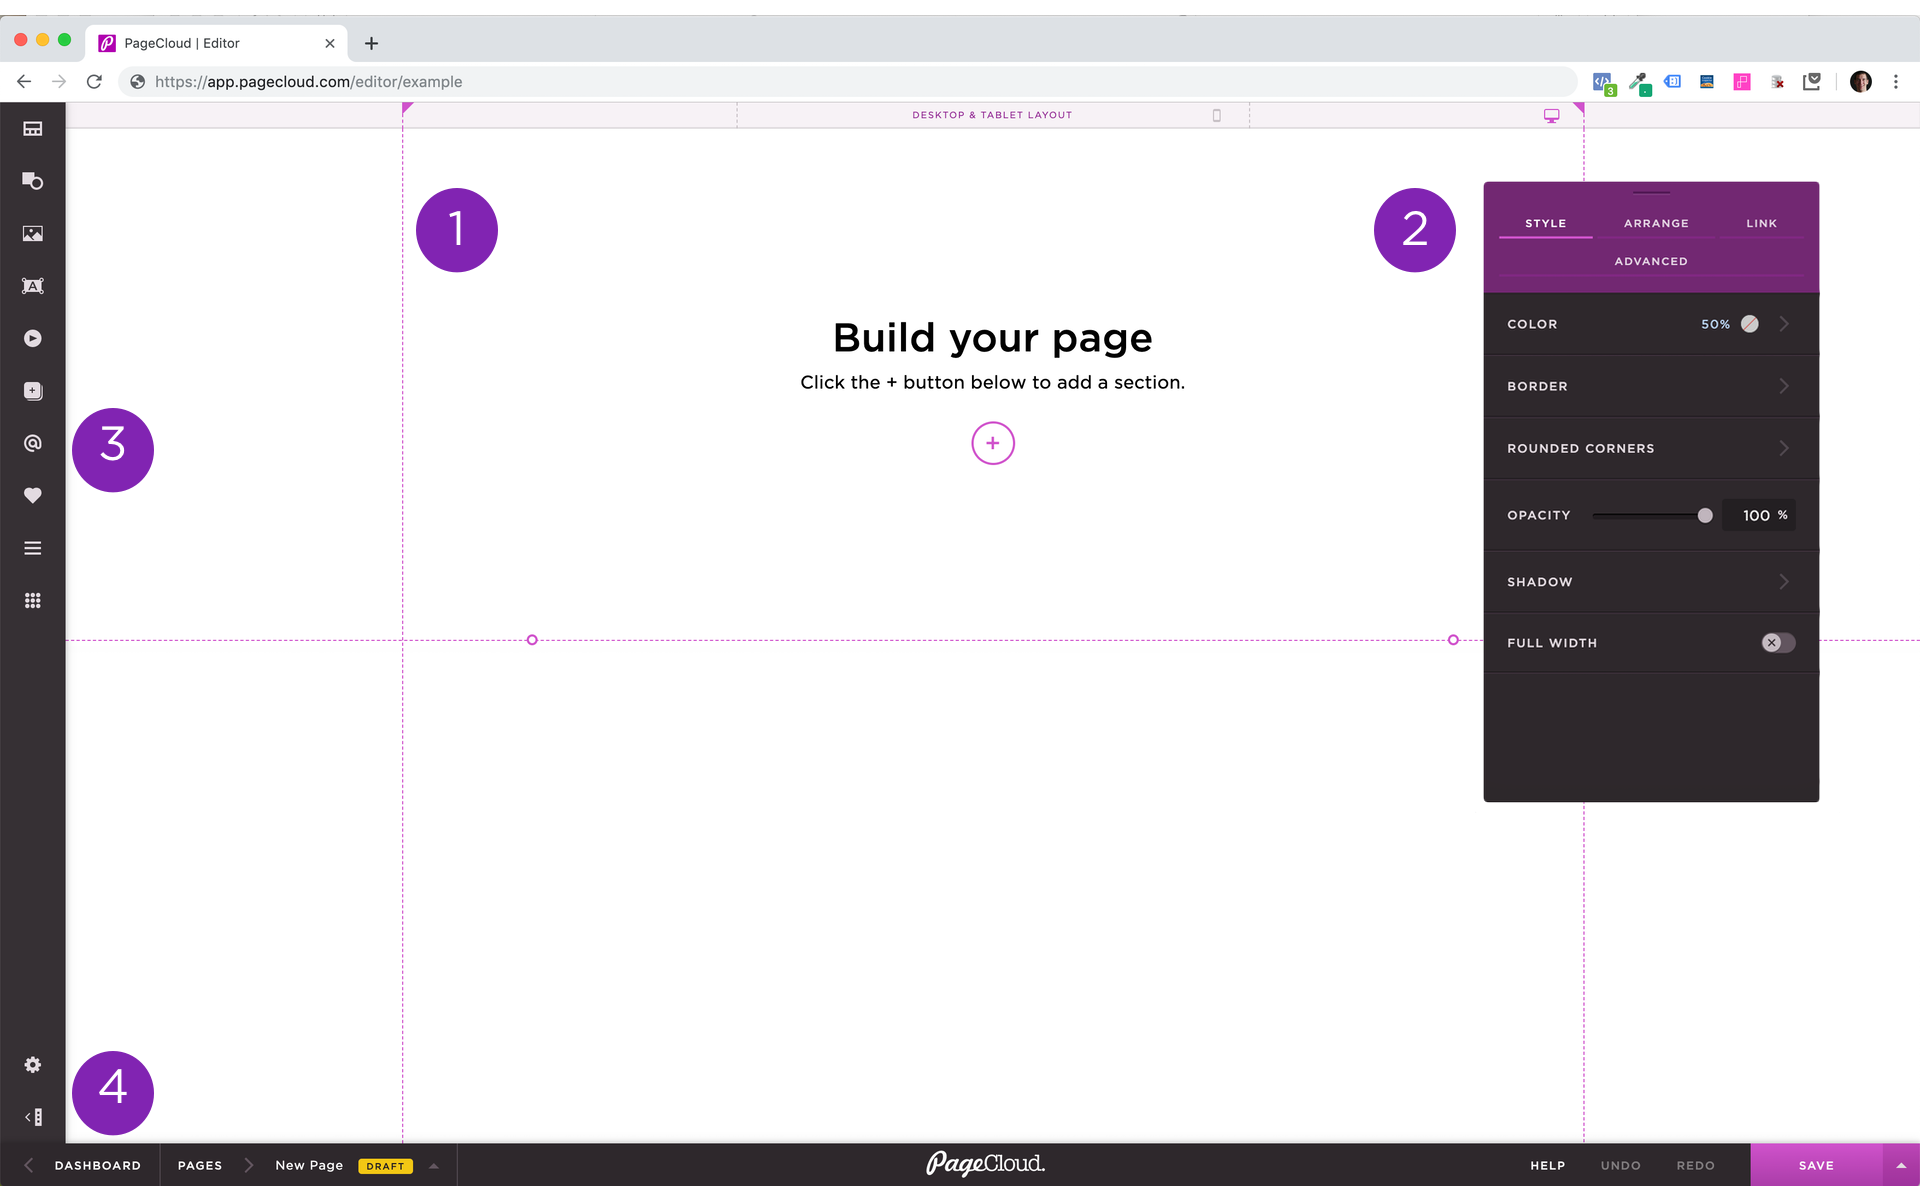Open the Video play icon in sidebar
Screen dimensions: 1920x1200
point(33,339)
